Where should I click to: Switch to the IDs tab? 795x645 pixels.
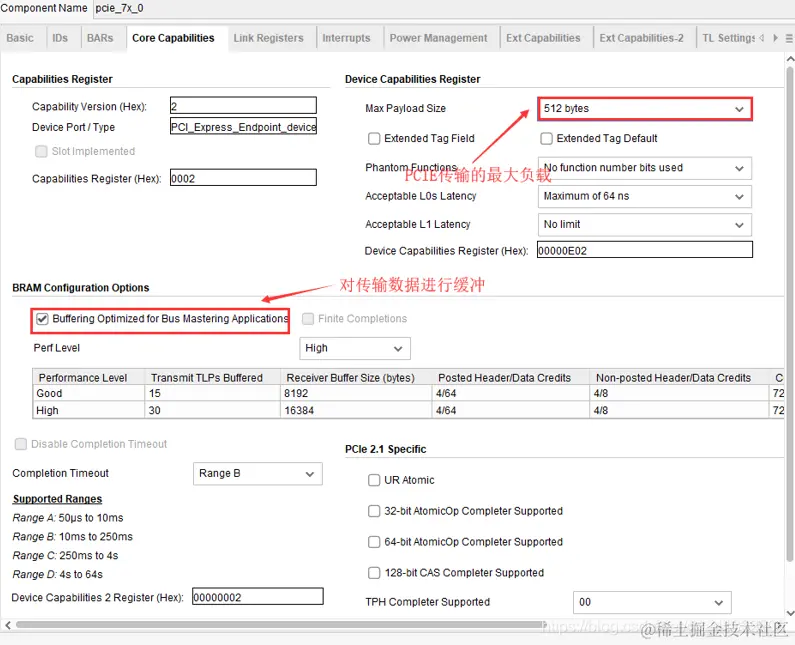click(60, 38)
